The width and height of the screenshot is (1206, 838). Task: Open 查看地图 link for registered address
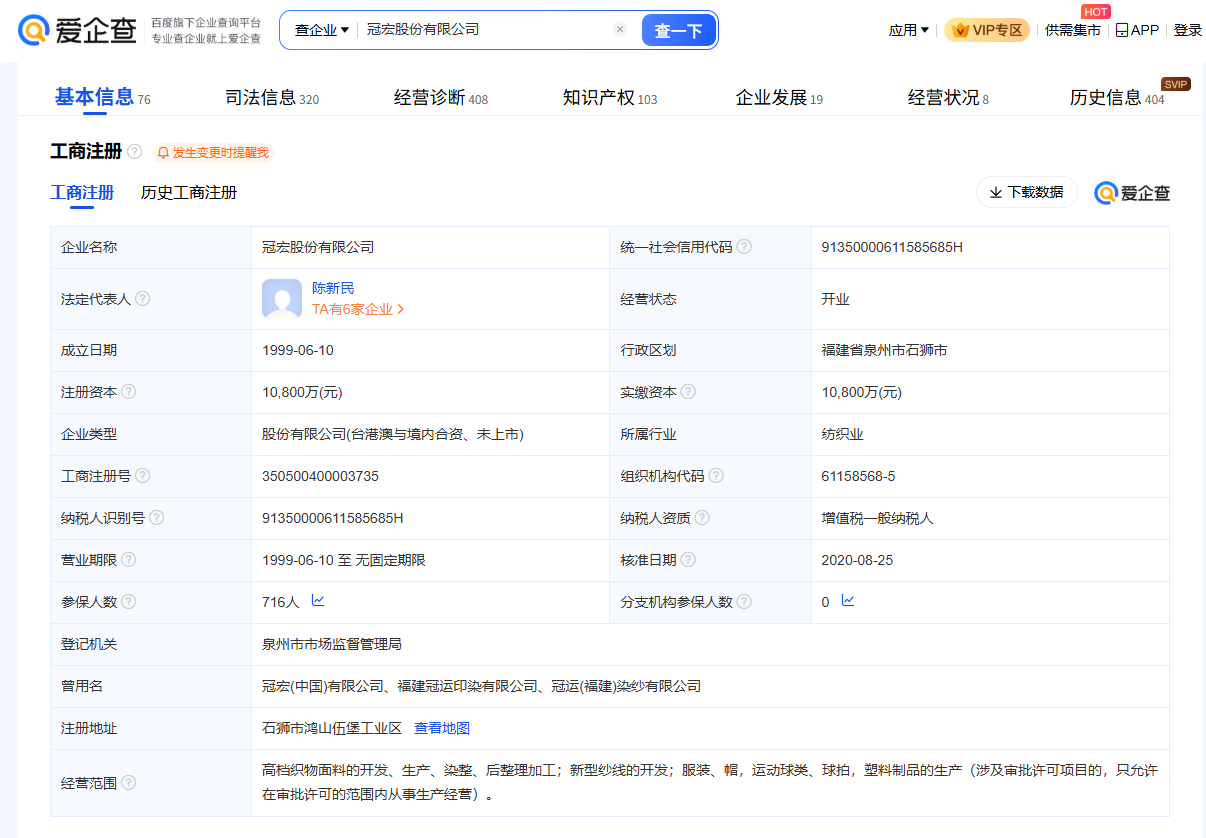[x=442, y=728]
